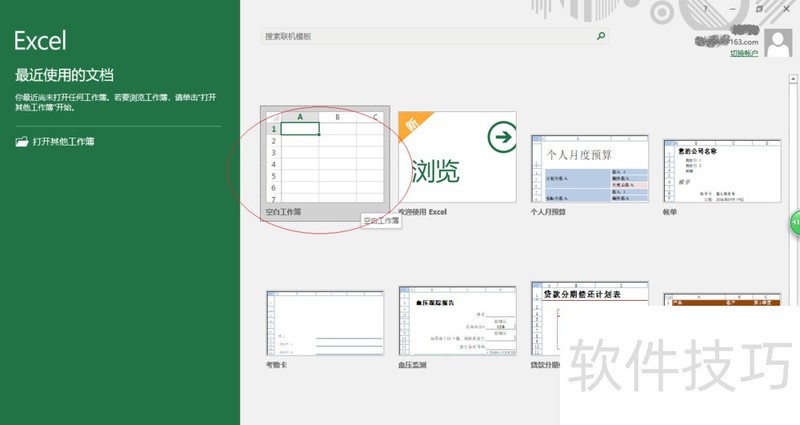
Task: Restore down the Excel window
Action: tap(759, 9)
